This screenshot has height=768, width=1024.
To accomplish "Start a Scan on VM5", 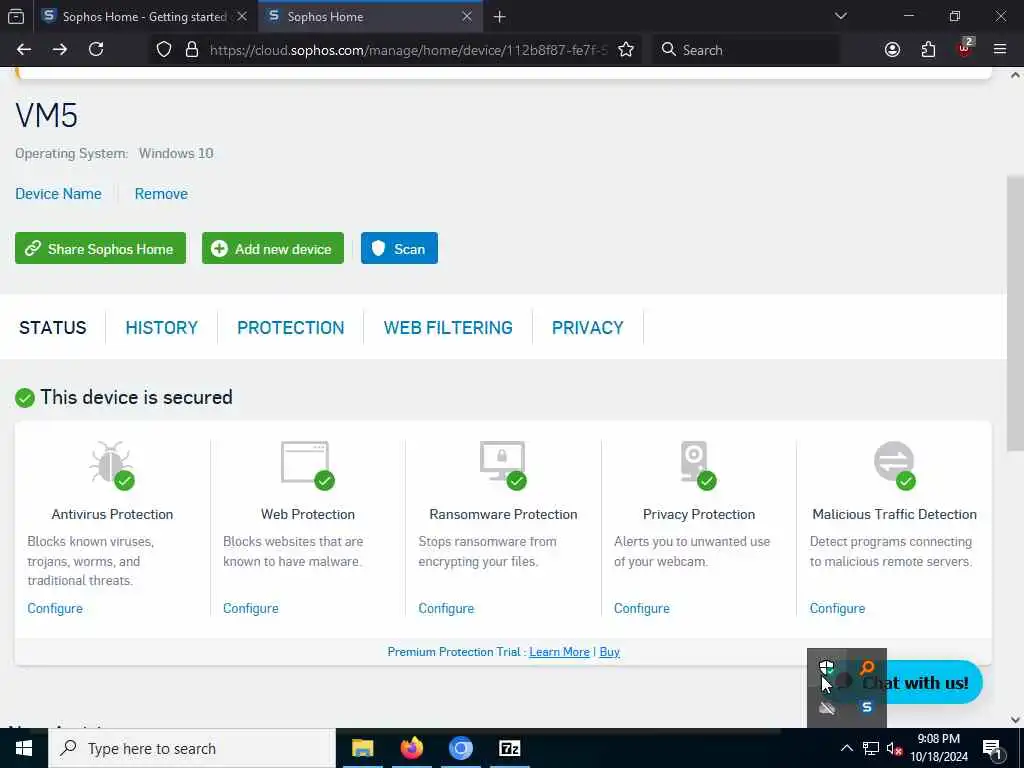I will [400, 248].
